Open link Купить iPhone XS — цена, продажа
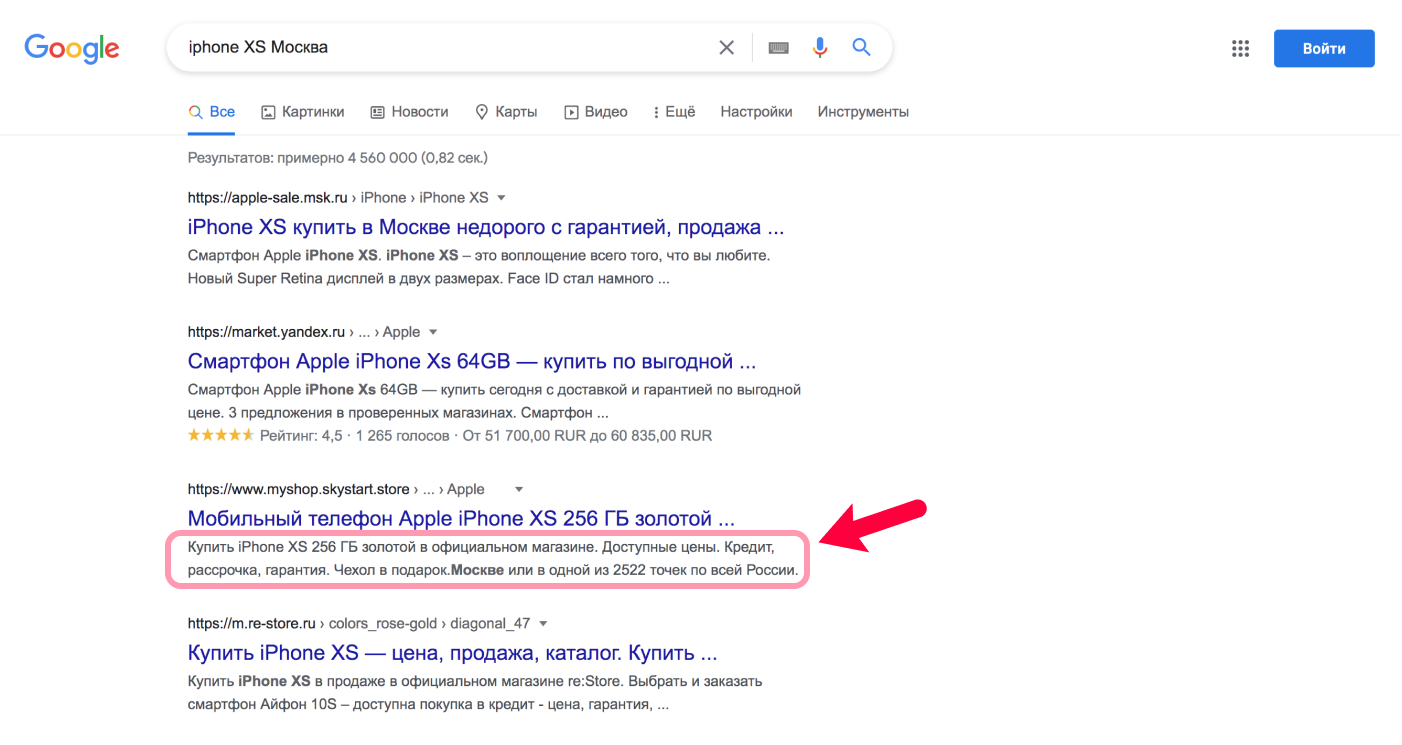This screenshot has width=1402, height=745. [453, 653]
